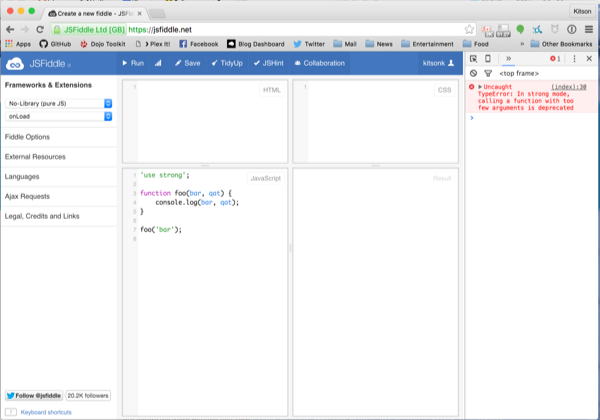The image size is (600, 420).
Task: Show more DevTools panels chevron
Action: tap(508, 59)
